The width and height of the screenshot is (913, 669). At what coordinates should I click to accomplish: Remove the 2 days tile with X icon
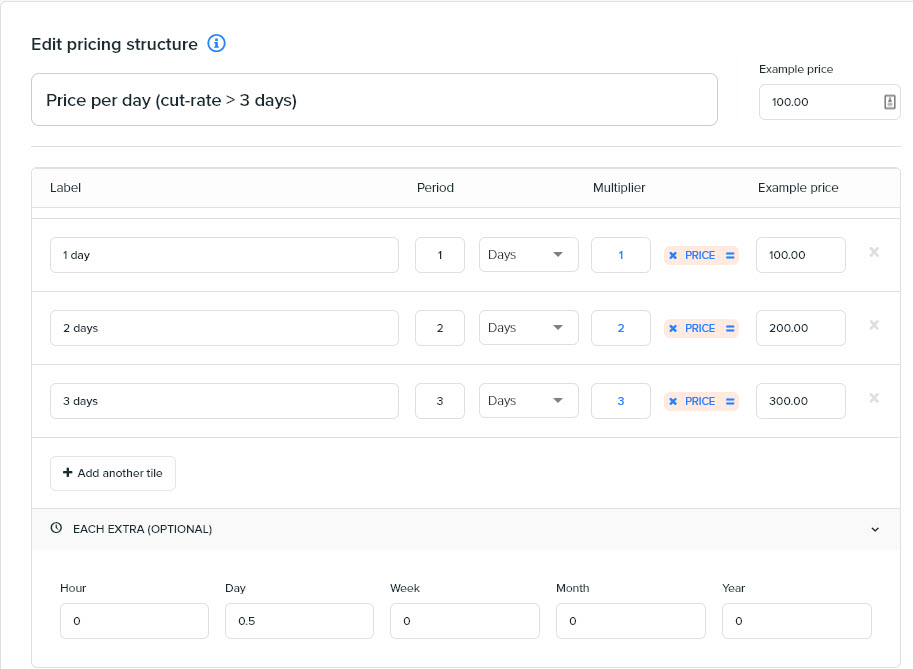(874, 325)
